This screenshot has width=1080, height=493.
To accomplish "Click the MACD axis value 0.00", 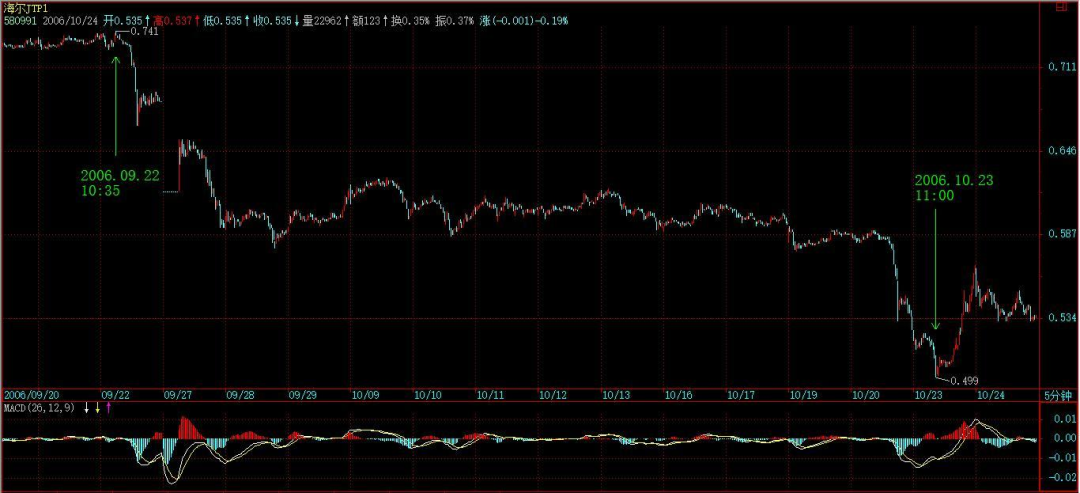I will [x=1066, y=438].
